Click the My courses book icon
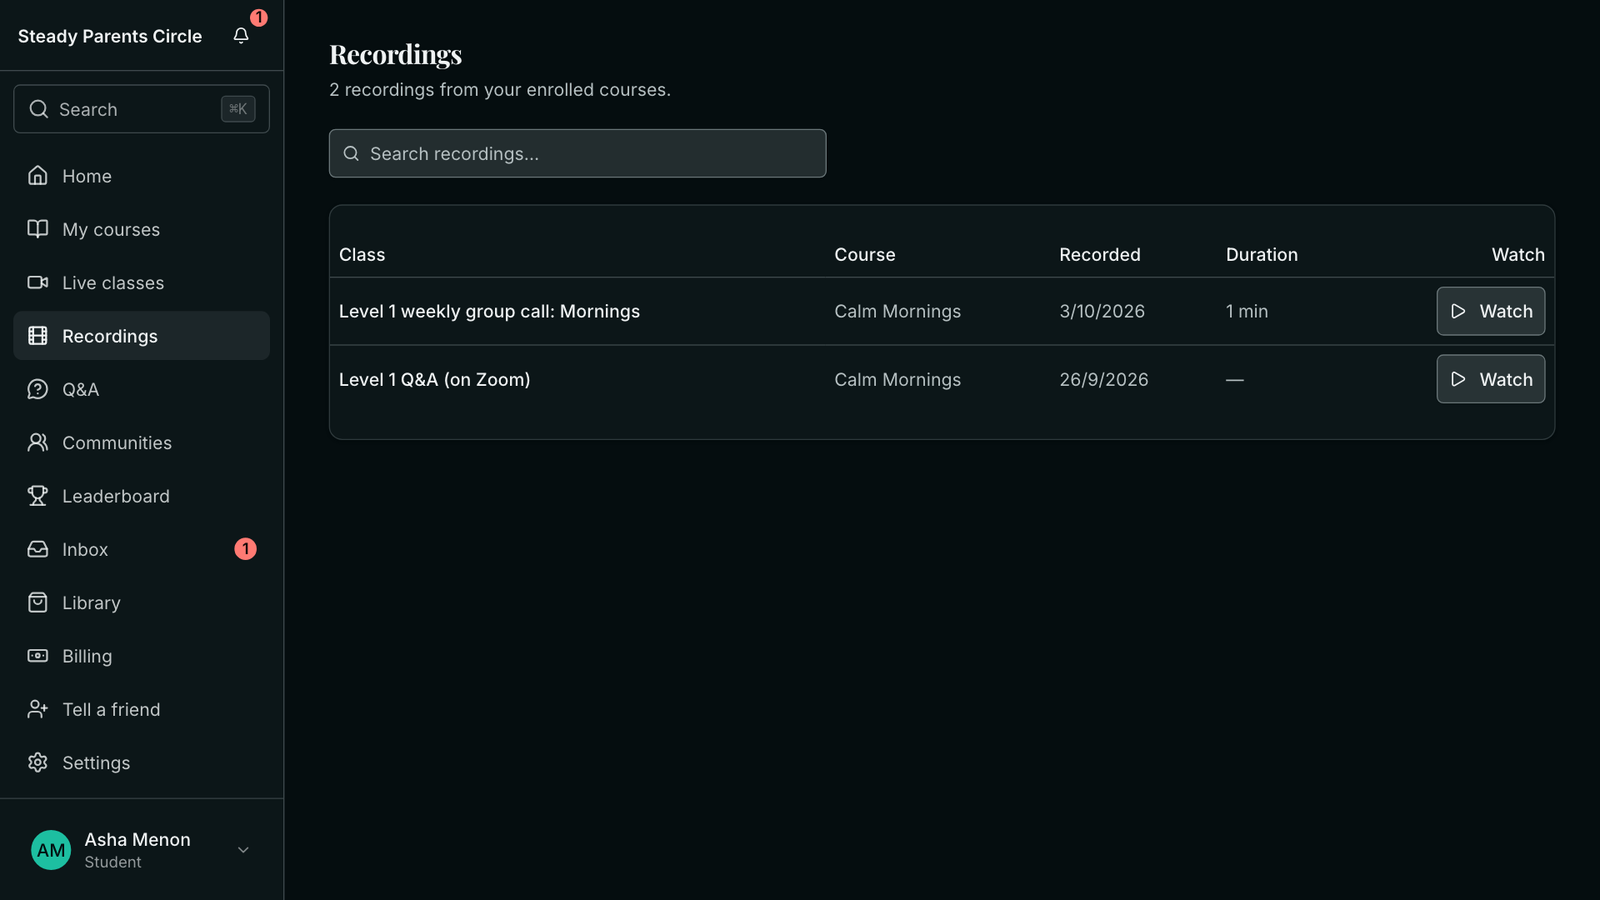 [x=38, y=229]
